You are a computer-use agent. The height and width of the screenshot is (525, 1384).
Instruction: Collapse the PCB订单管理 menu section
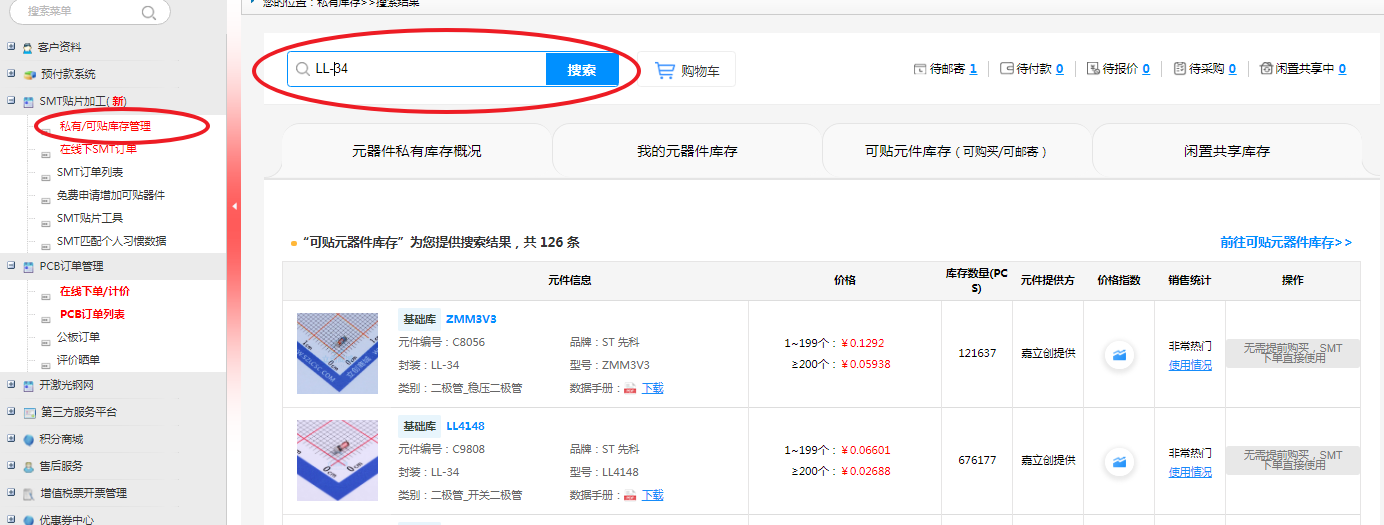(x=11, y=266)
